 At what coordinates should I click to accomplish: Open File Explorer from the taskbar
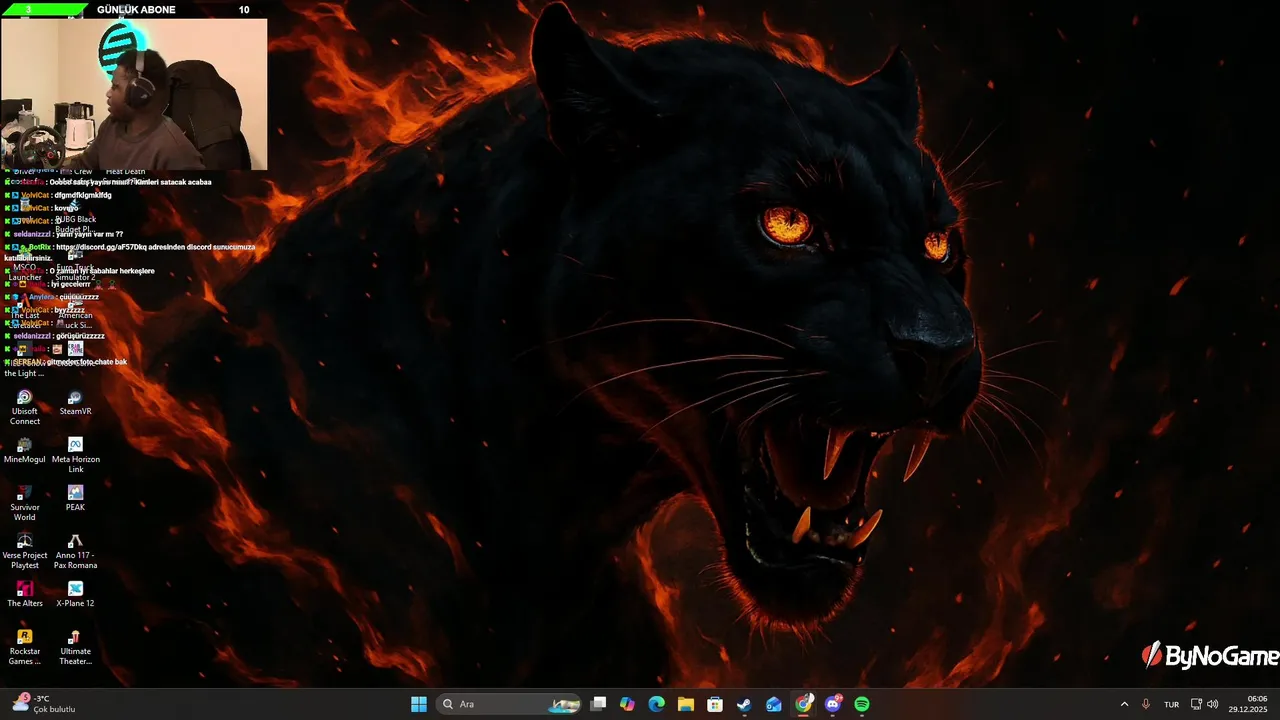tap(685, 704)
